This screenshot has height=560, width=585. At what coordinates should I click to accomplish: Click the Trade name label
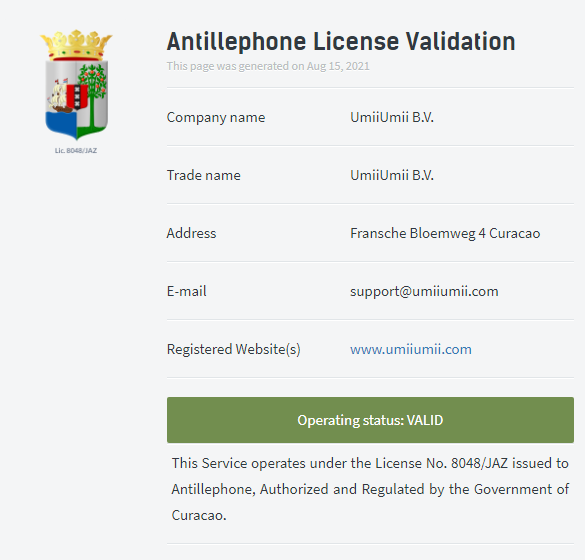(x=203, y=175)
